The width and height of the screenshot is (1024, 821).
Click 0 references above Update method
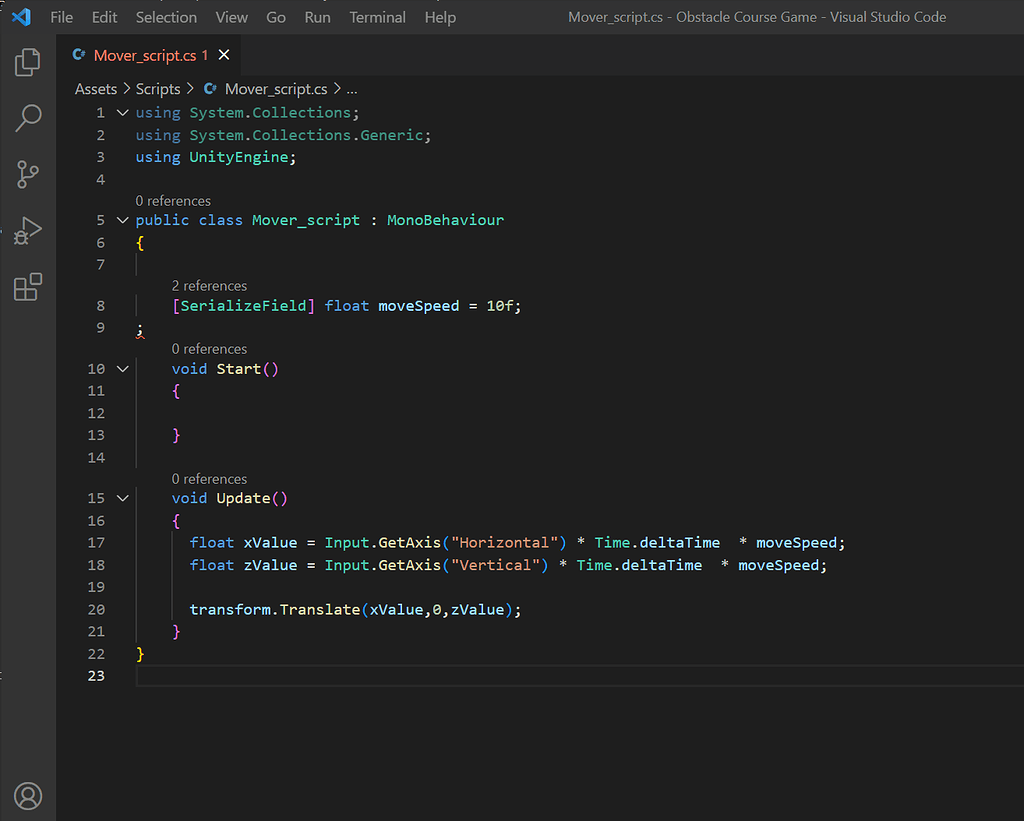click(209, 478)
